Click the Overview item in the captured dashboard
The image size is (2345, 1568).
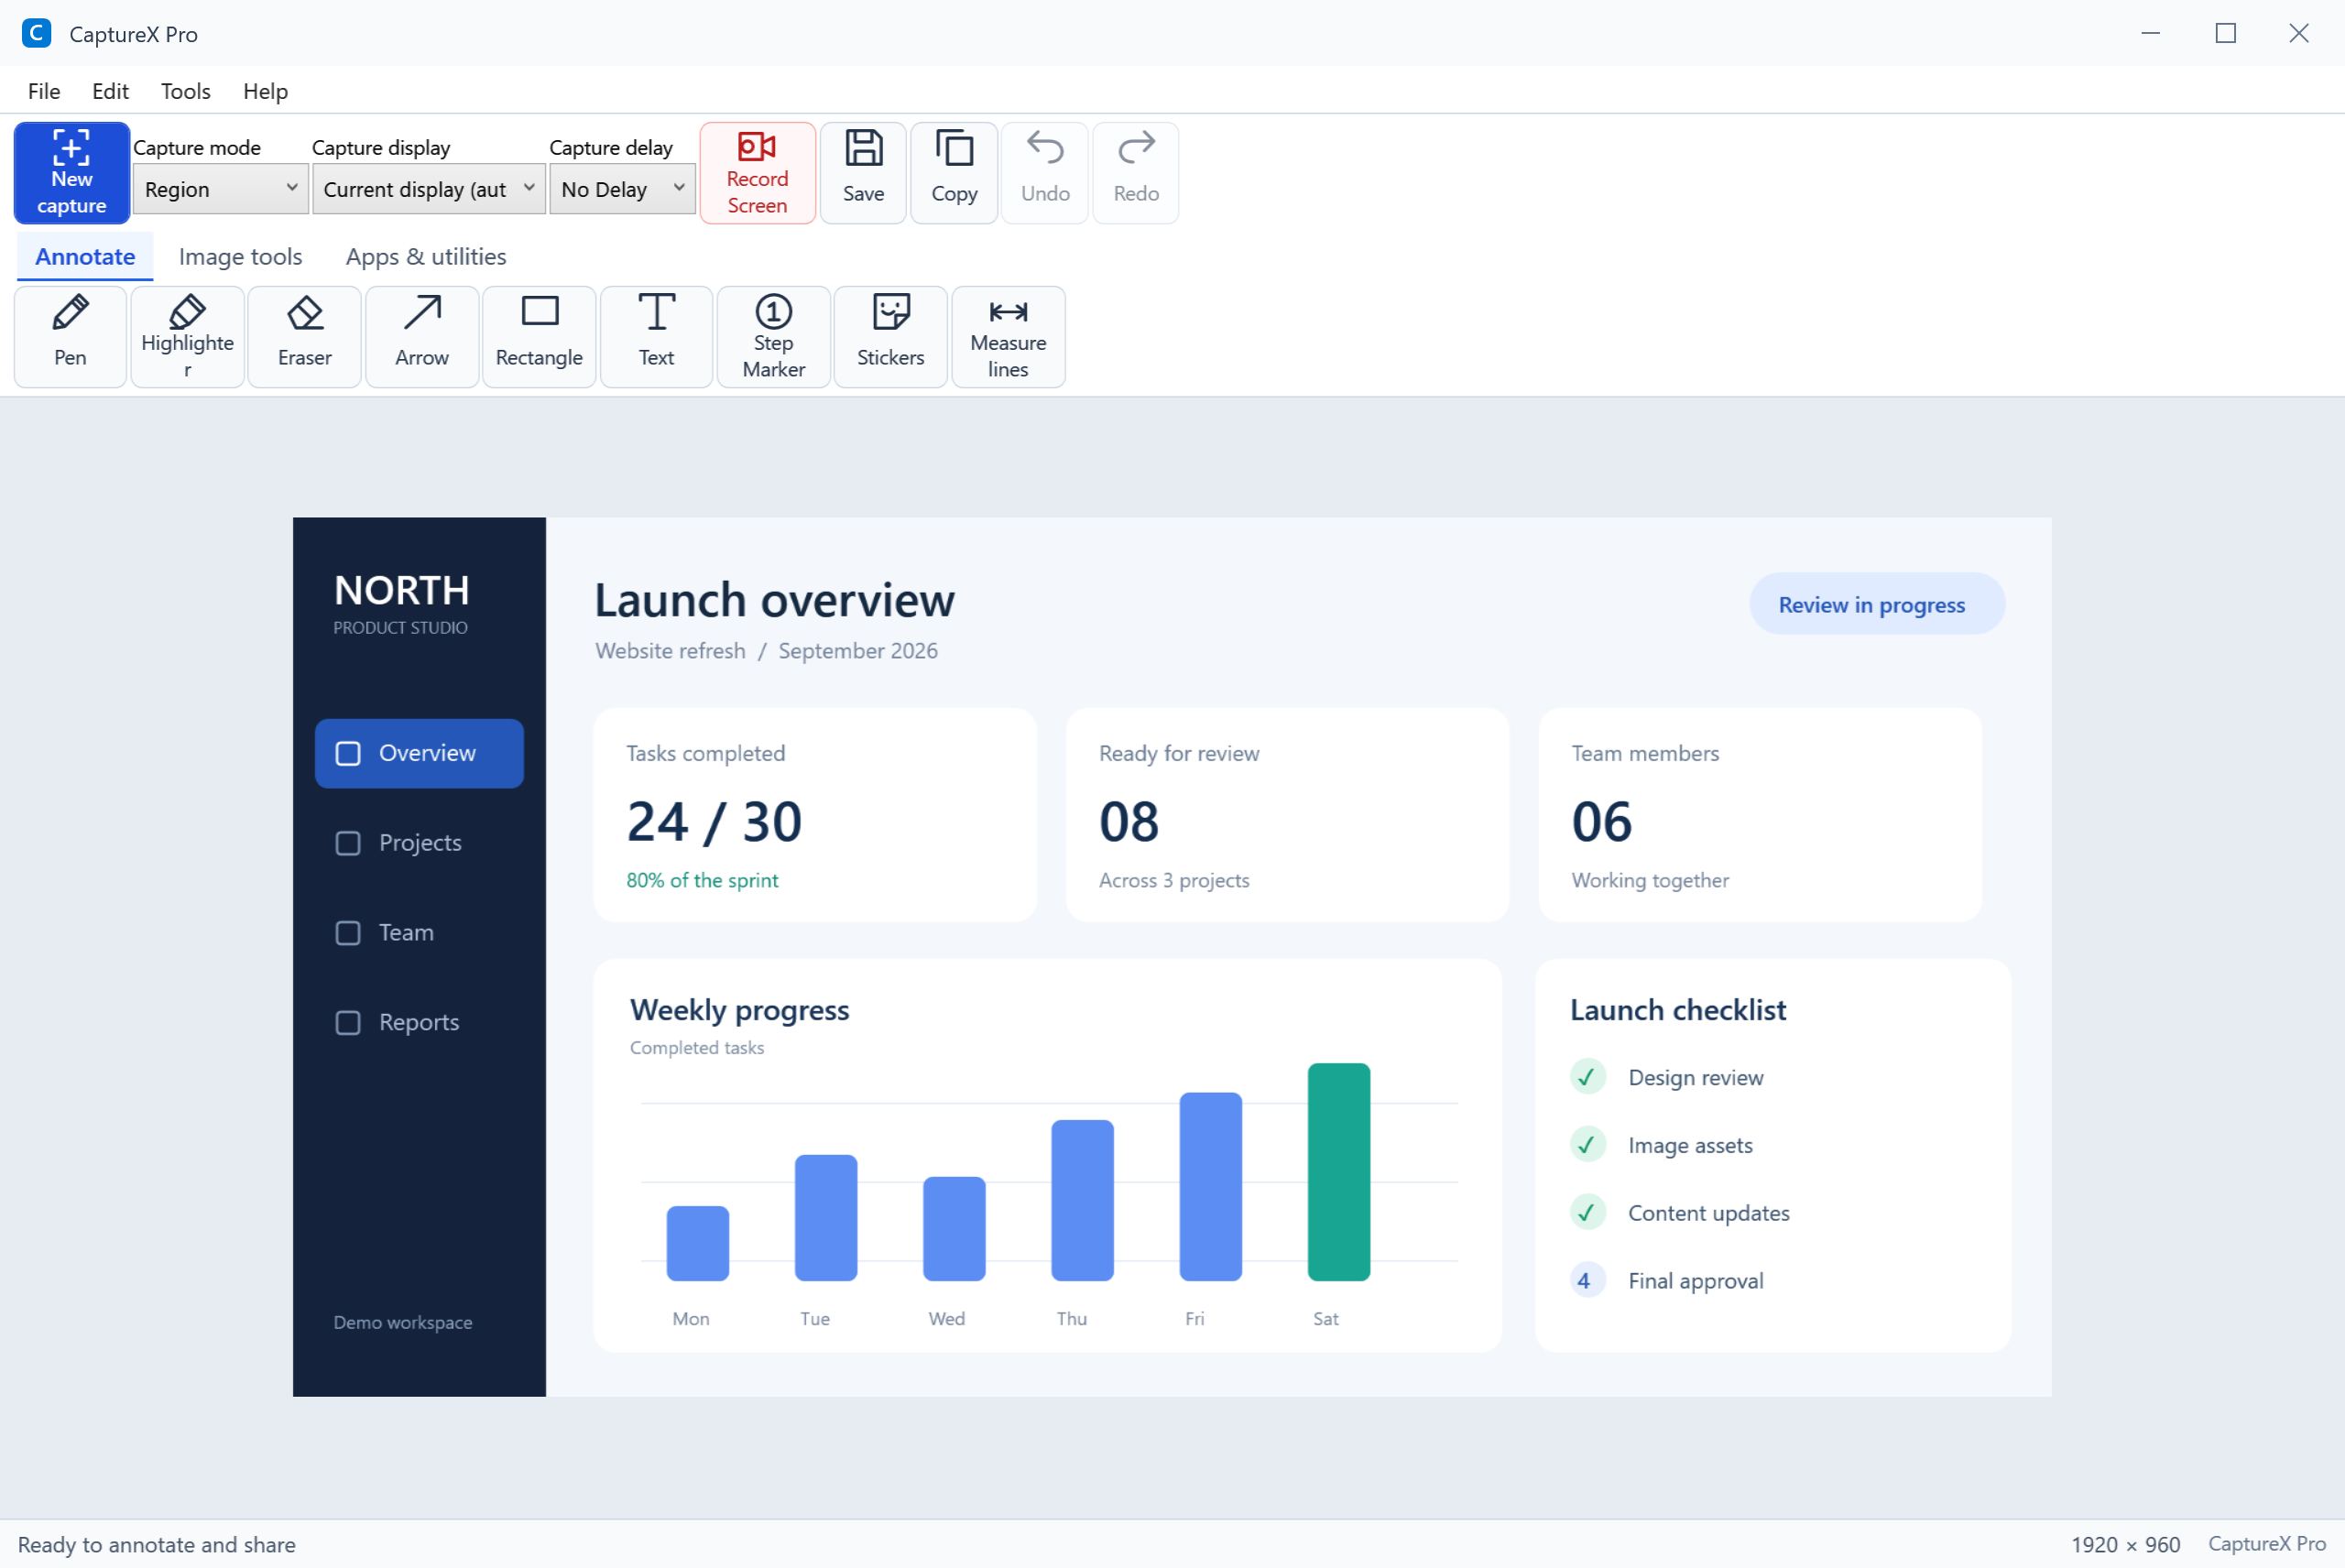click(419, 753)
